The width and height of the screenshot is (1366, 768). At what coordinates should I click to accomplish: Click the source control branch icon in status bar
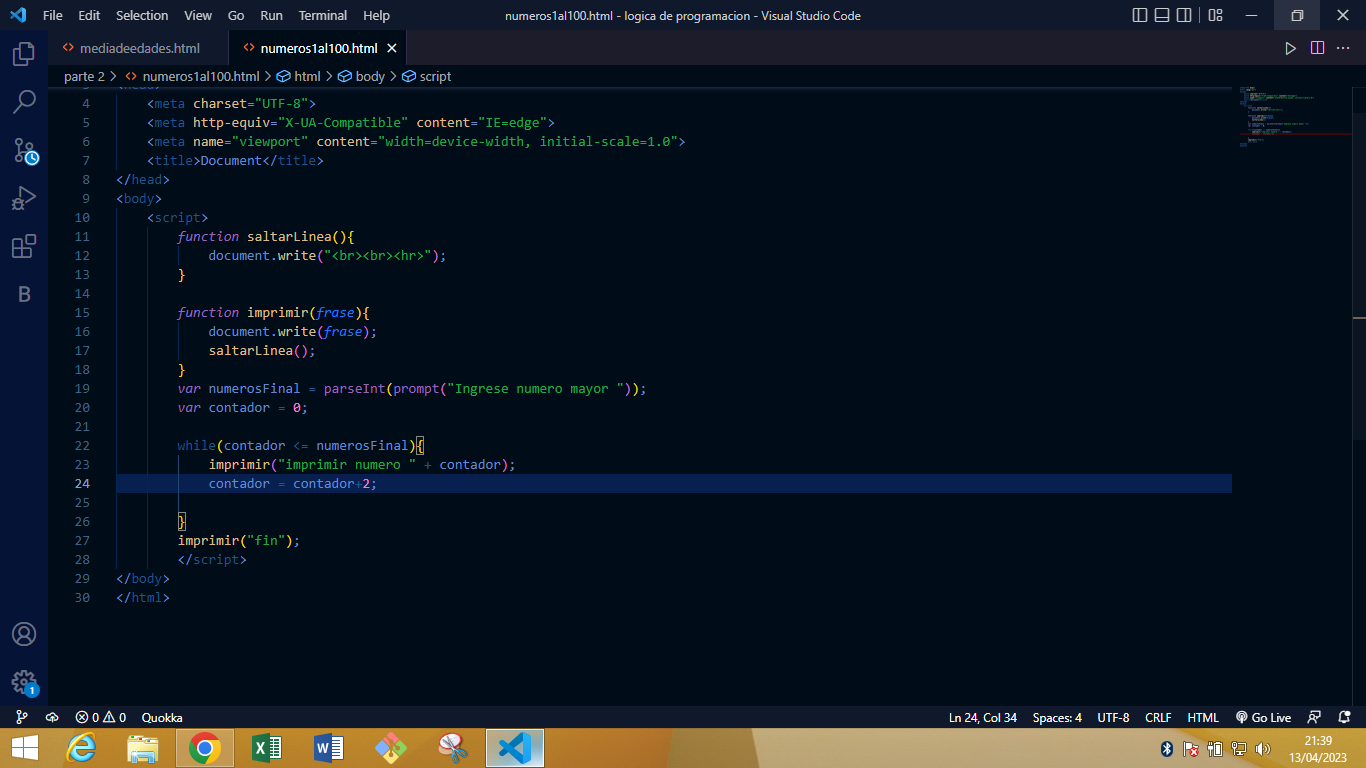pos(22,717)
